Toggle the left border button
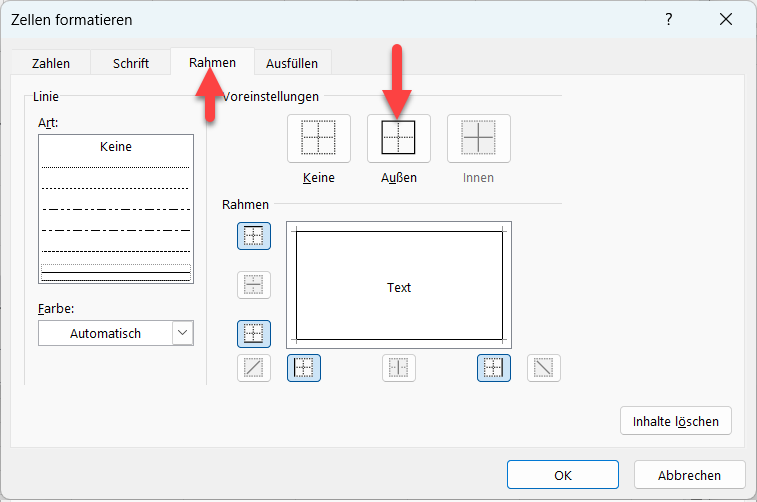The height and width of the screenshot is (502, 757). tap(304, 368)
